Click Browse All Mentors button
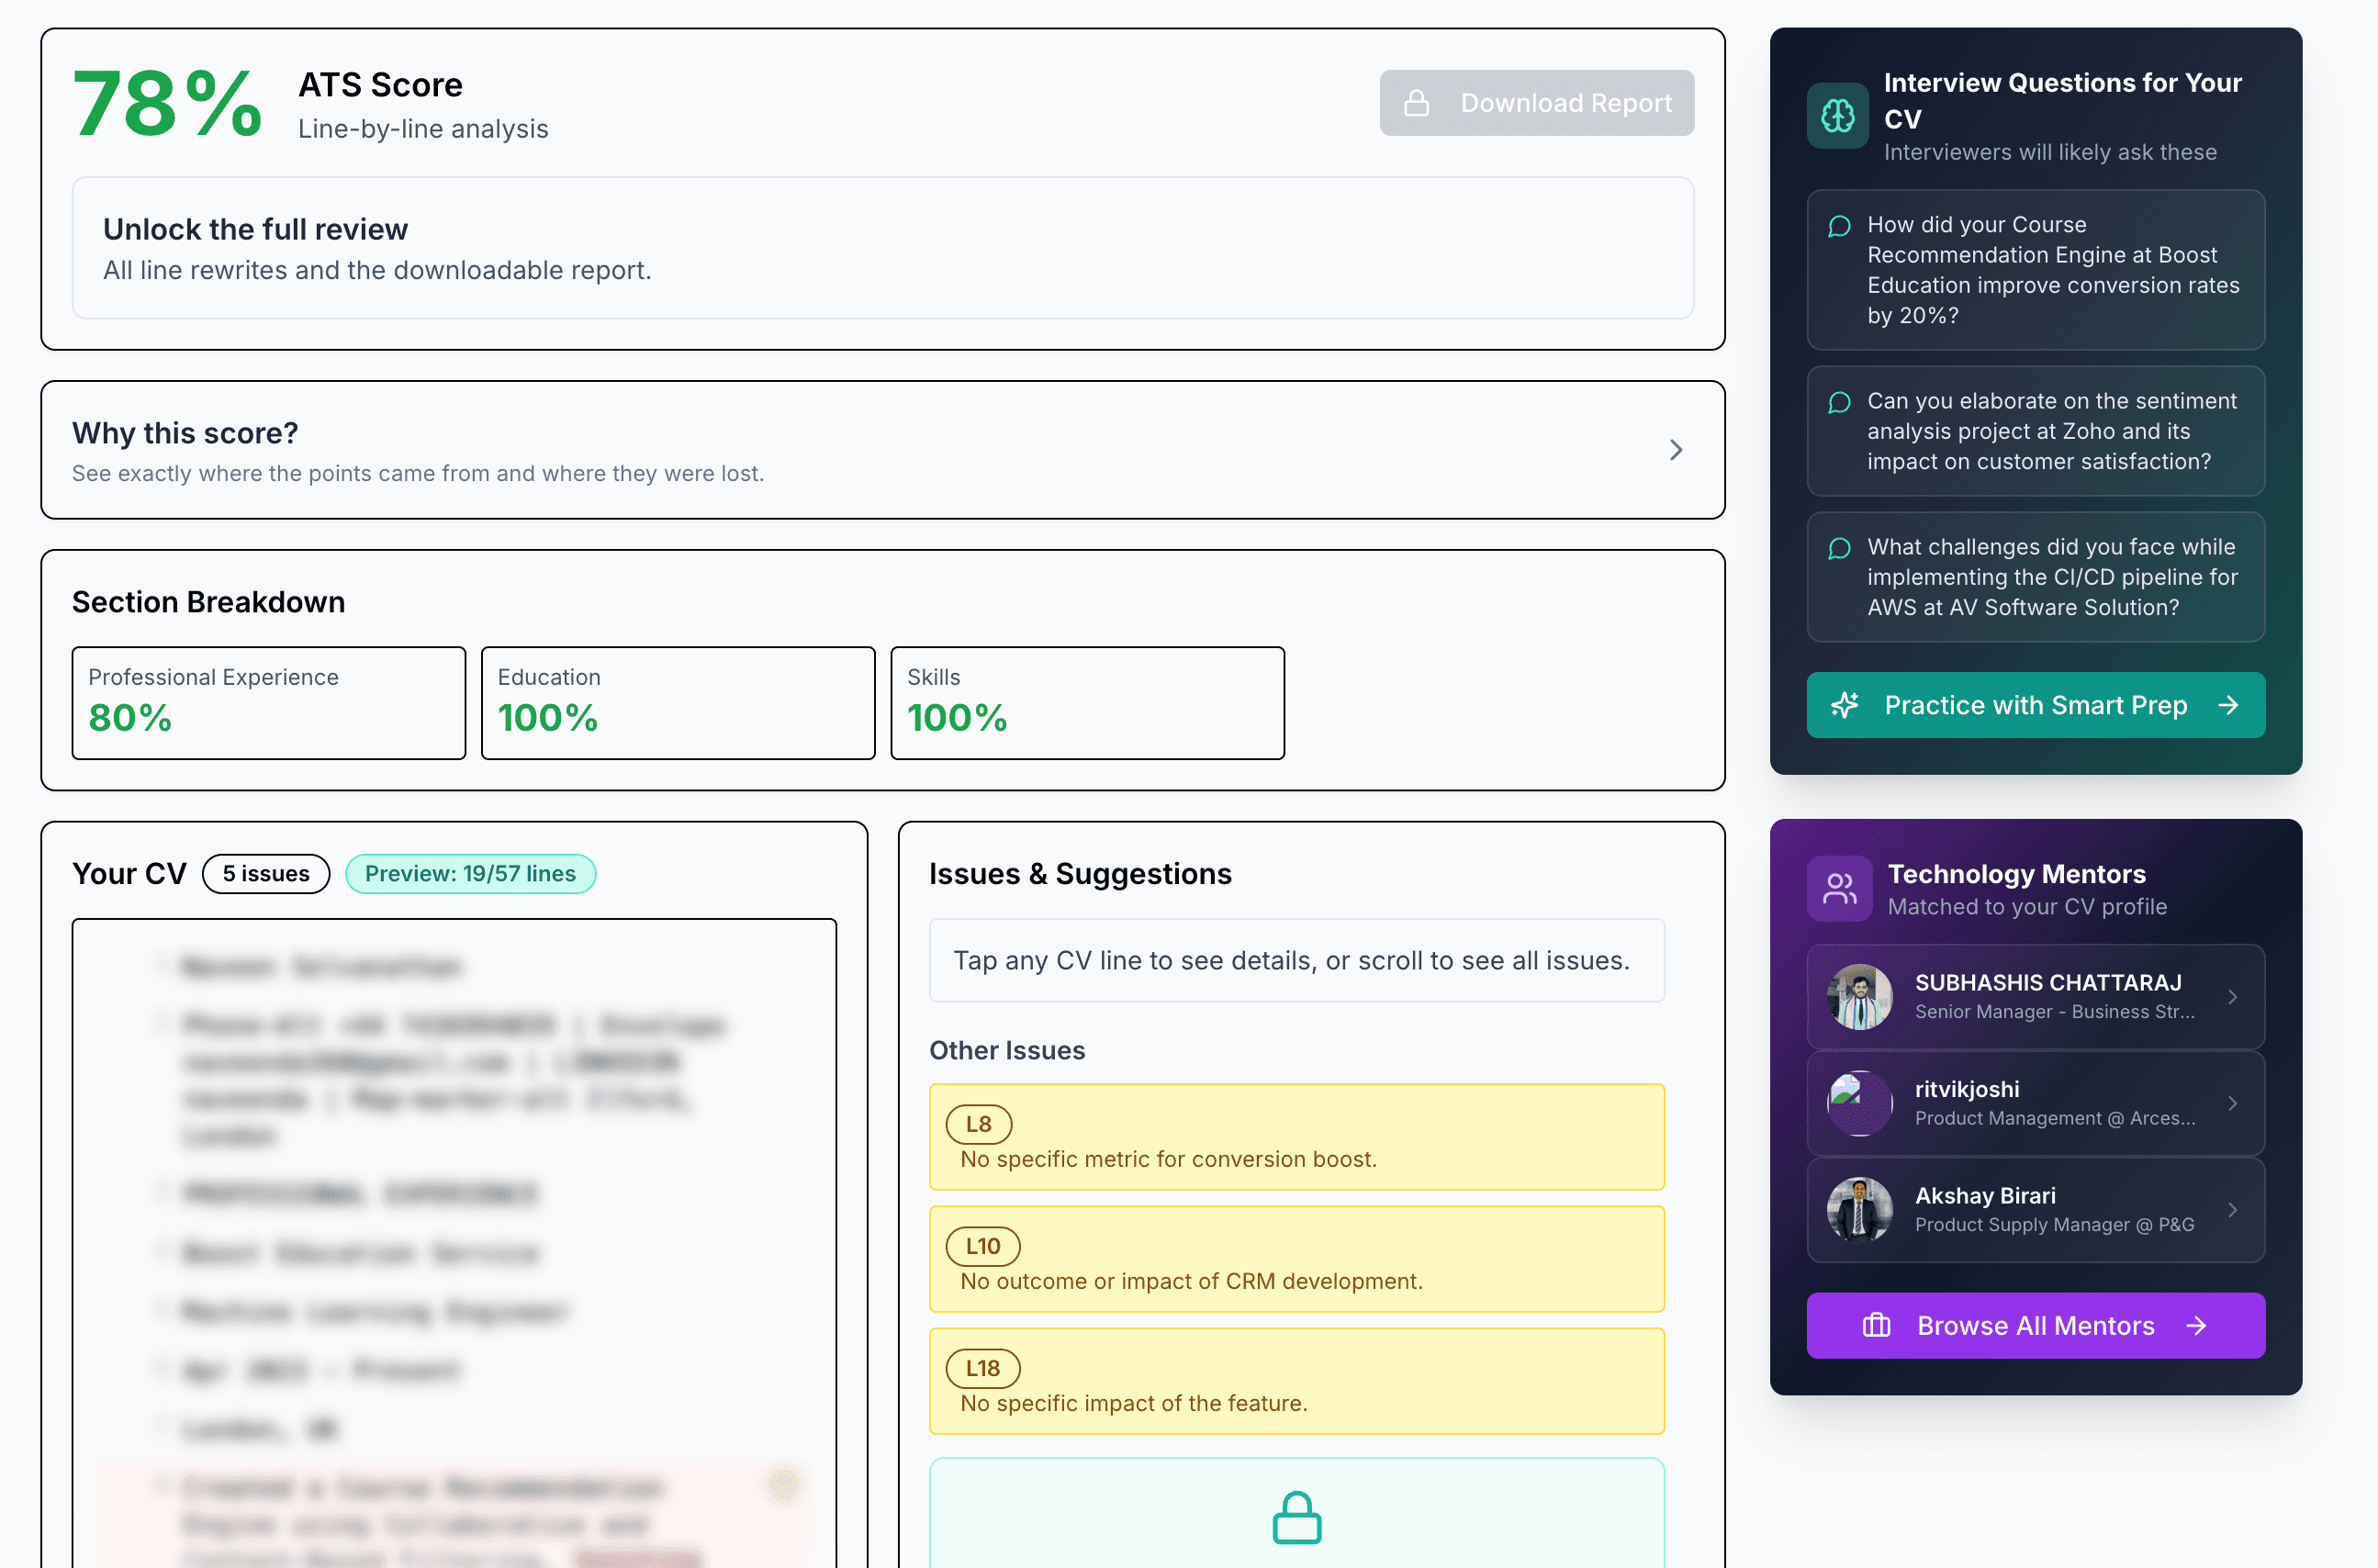The width and height of the screenshot is (2378, 1568). coord(2035,1325)
